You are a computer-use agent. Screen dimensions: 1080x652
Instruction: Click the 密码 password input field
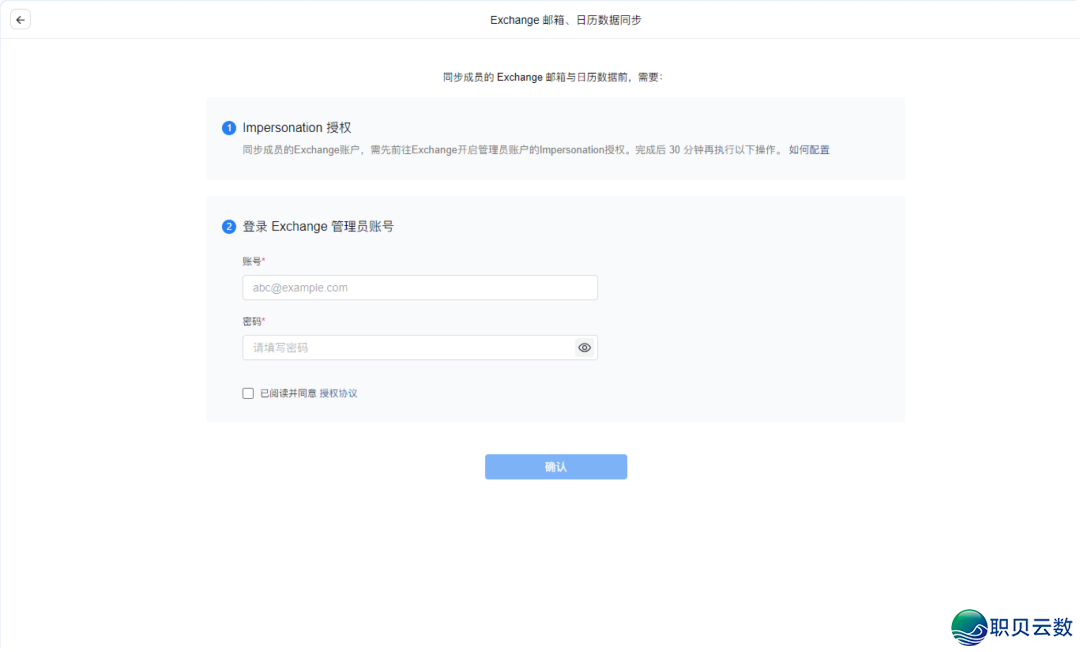tap(410, 347)
